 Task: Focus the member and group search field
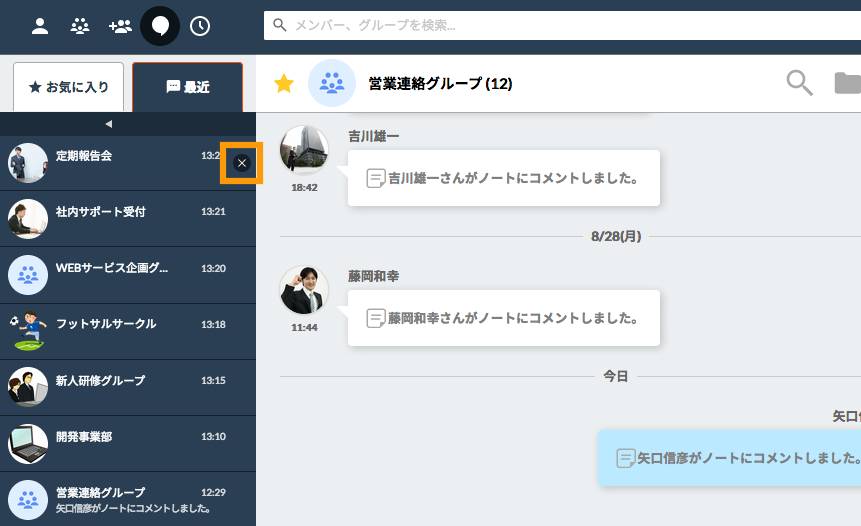click(560, 25)
